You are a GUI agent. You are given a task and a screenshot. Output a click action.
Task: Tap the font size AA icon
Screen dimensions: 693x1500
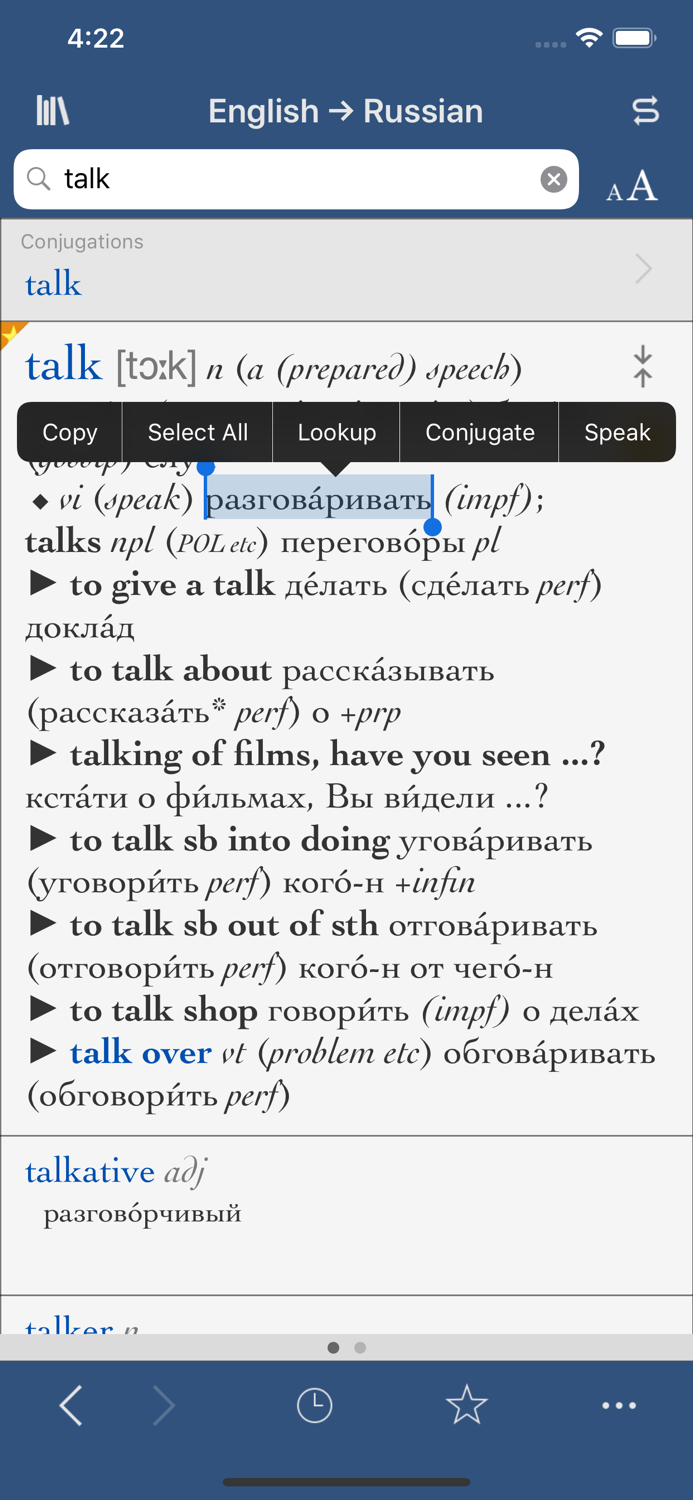(x=632, y=187)
